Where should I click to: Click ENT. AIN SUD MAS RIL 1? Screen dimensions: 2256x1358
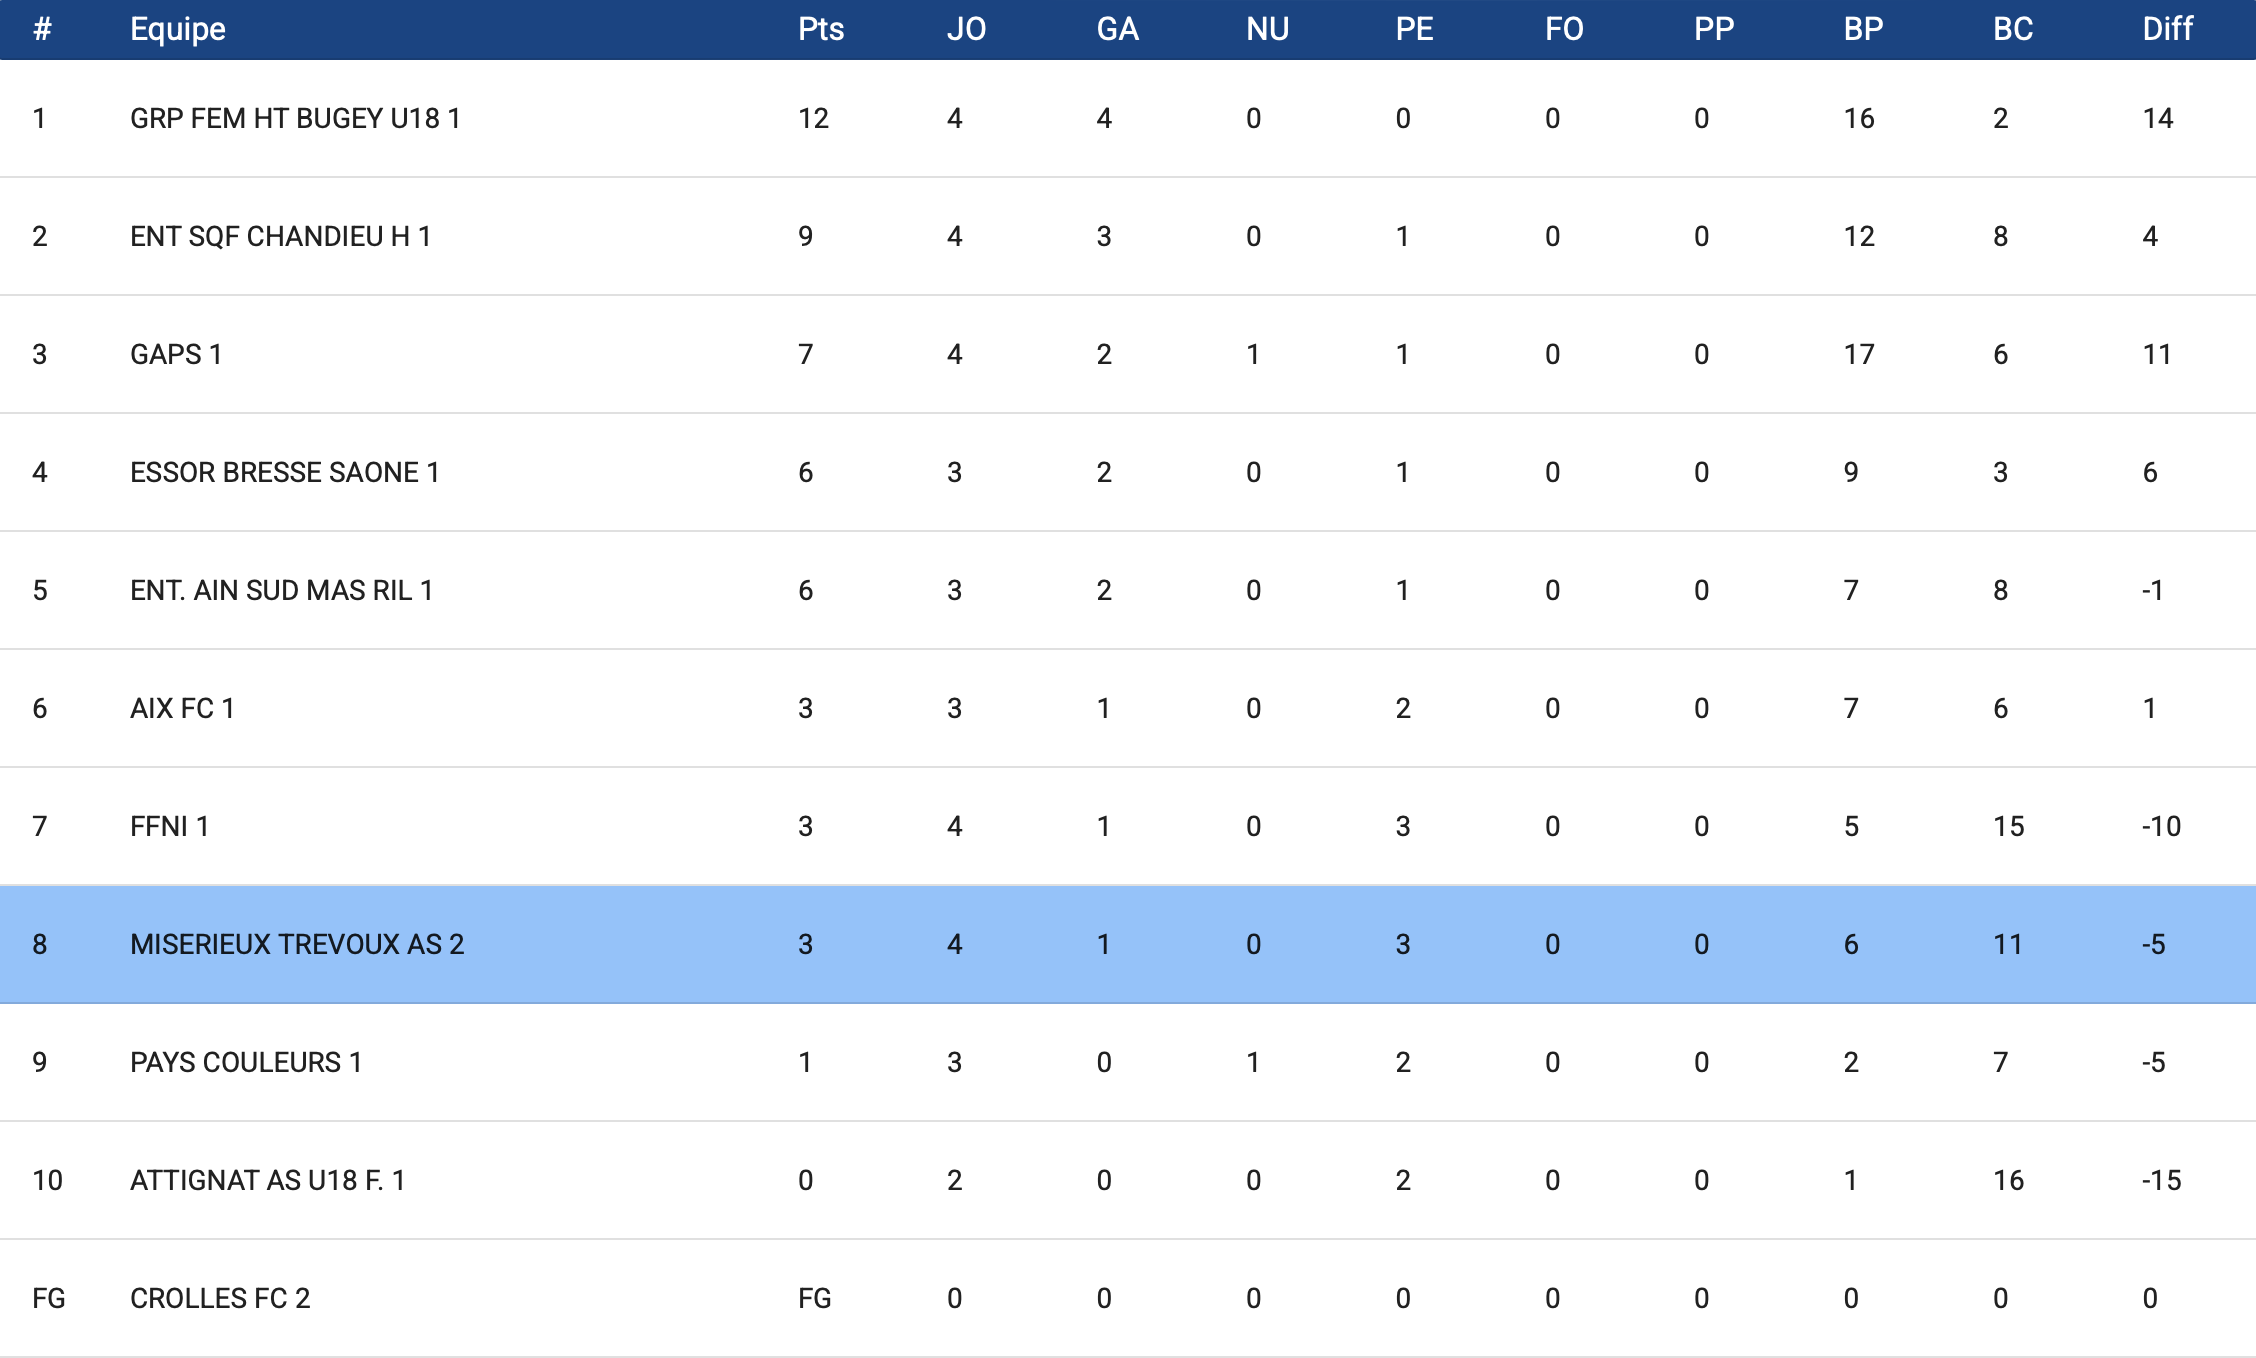pos(281,590)
